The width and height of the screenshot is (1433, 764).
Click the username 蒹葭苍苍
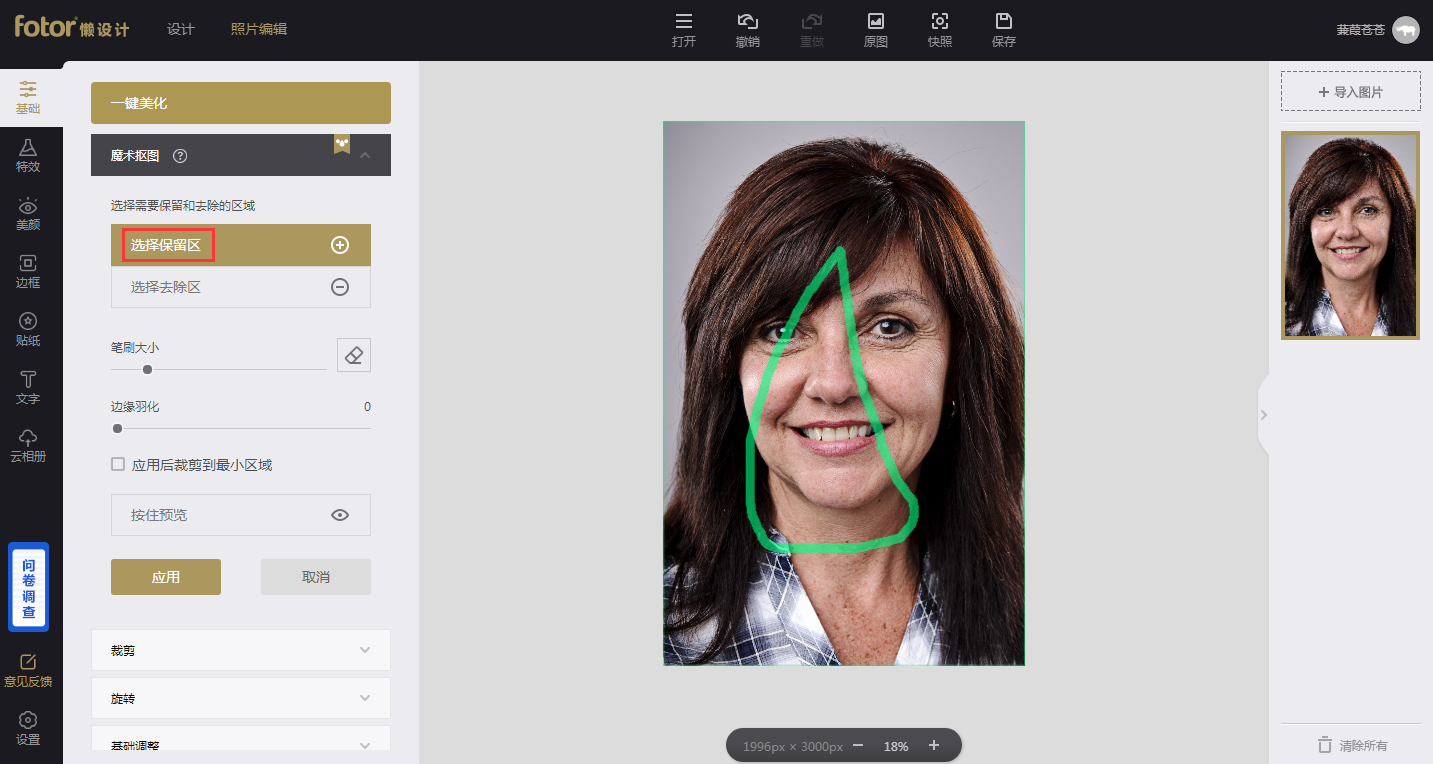[x=1361, y=30]
